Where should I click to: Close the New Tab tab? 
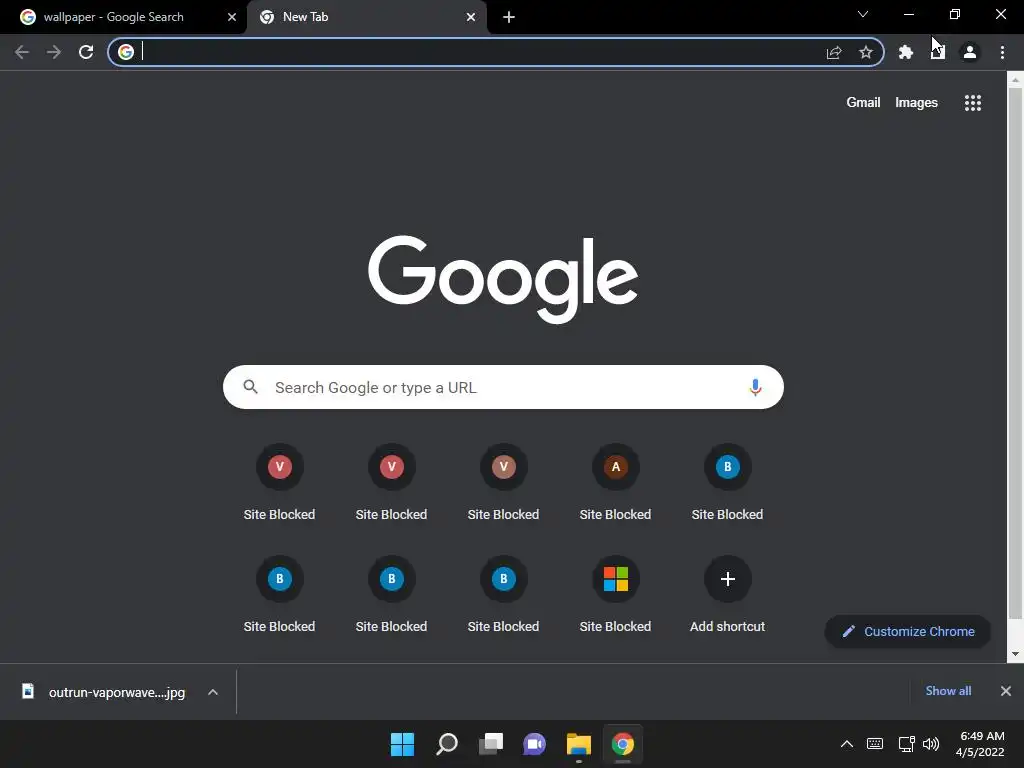pos(471,17)
